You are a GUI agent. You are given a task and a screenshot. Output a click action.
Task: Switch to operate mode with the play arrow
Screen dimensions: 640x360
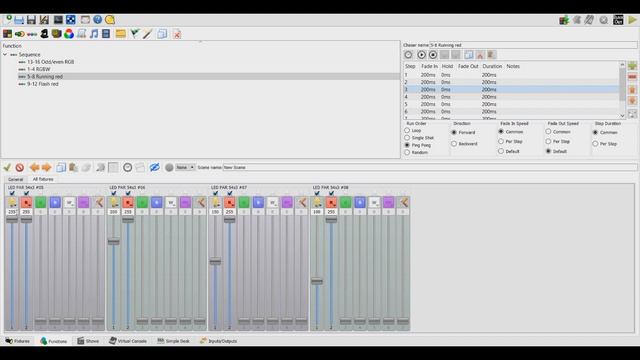(x=632, y=20)
